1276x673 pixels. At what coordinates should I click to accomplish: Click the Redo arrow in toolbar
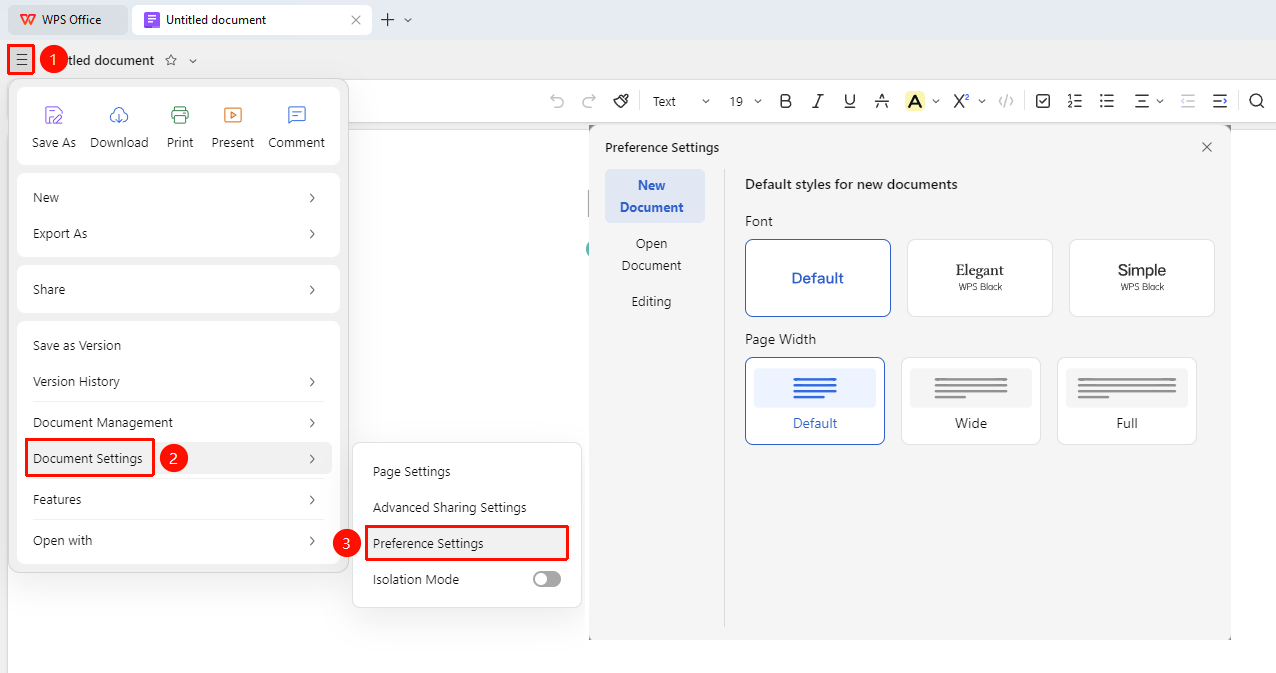589,101
